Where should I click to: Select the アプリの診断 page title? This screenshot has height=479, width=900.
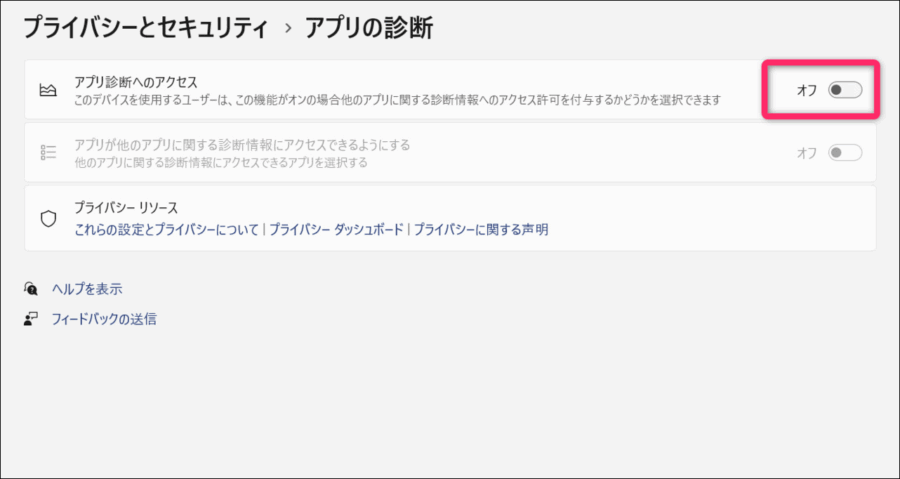370,27
